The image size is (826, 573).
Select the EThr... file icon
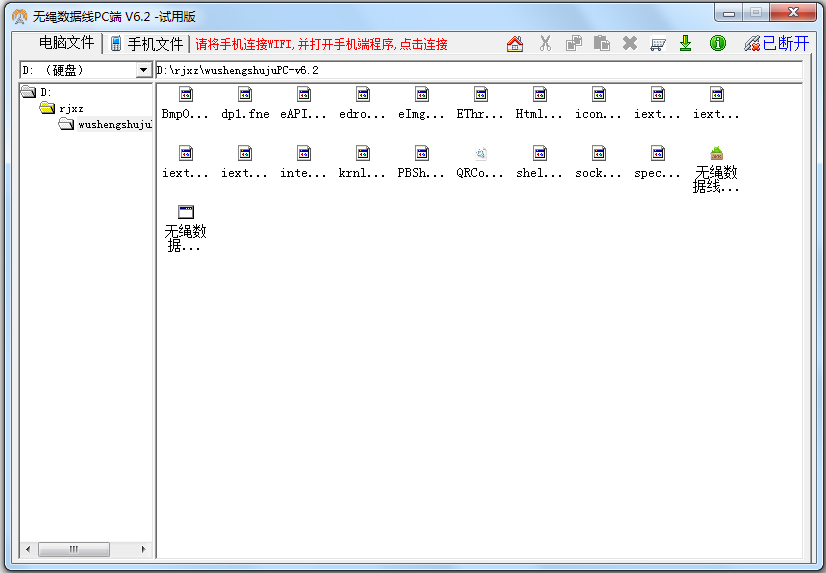pyautogui.click(x=480, y=103)
